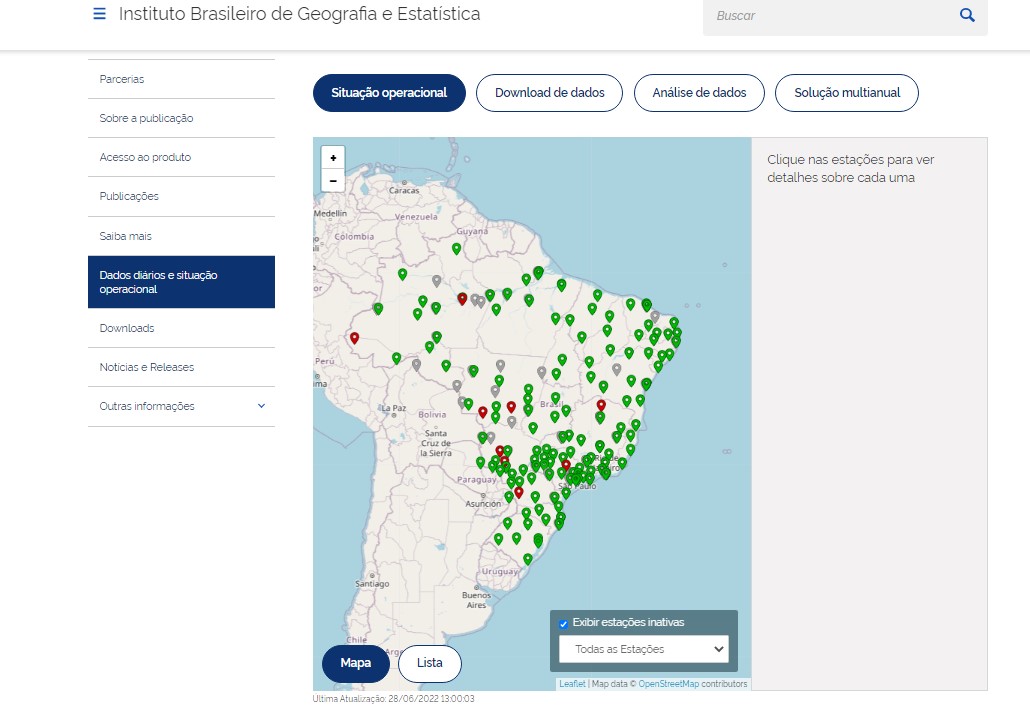Switch to the Lista view

pos(430,663)
